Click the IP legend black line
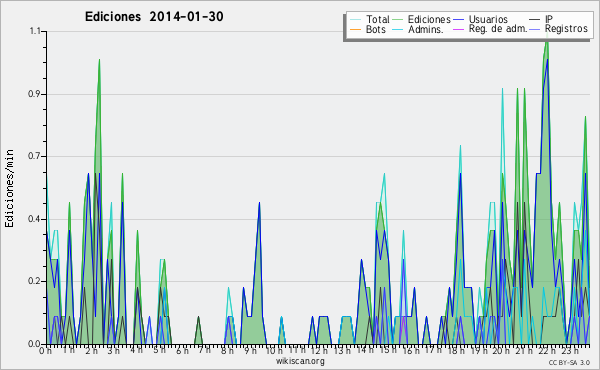Image resolution: width=600 pixels, height=370 pixels. click(x=535, y=20)
